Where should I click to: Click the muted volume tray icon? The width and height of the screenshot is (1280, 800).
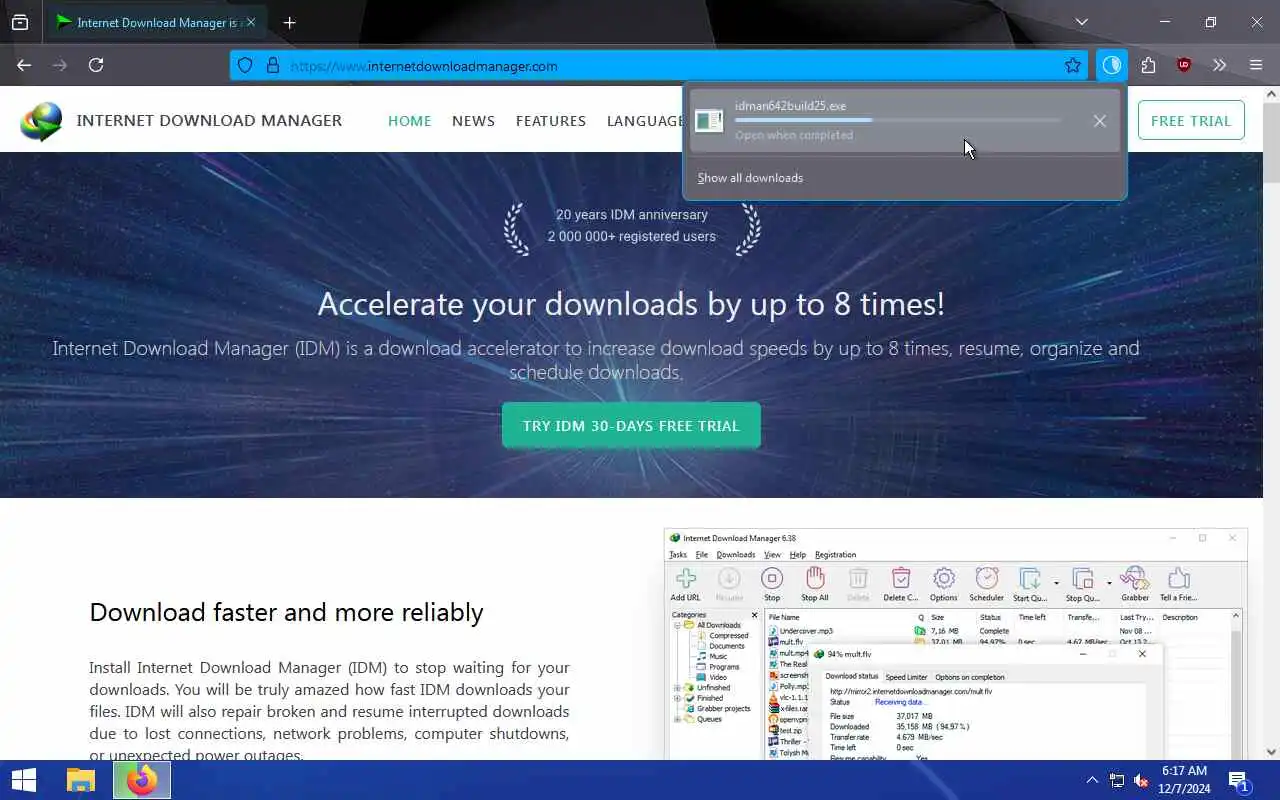1140,780
